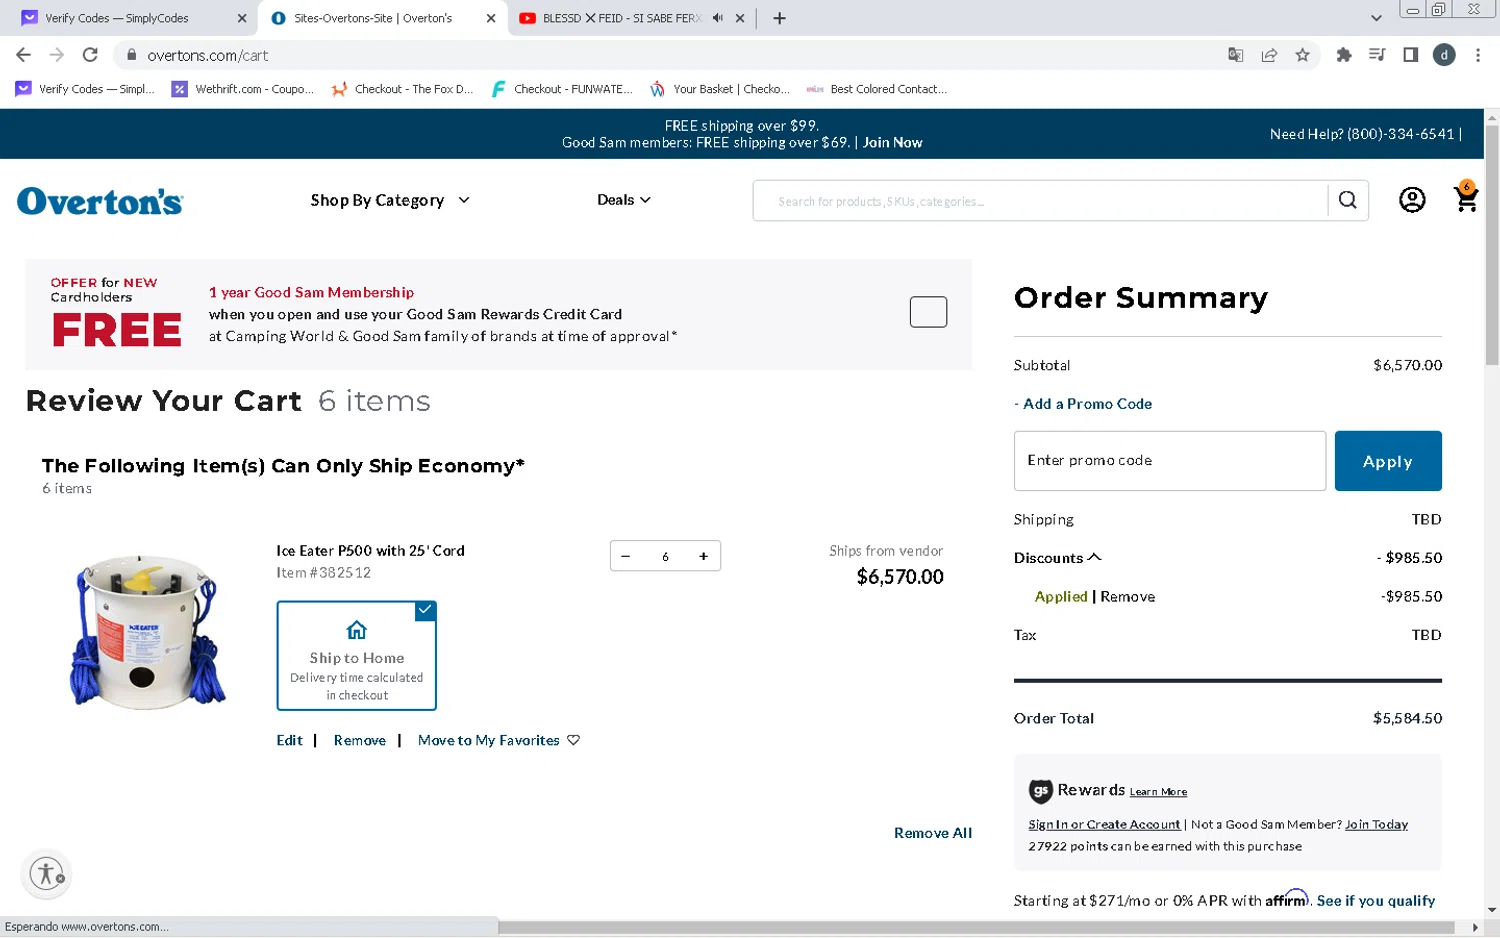Click the Ice Eater P500 product name
The image size is (1500, 938).
pos(370,551)
